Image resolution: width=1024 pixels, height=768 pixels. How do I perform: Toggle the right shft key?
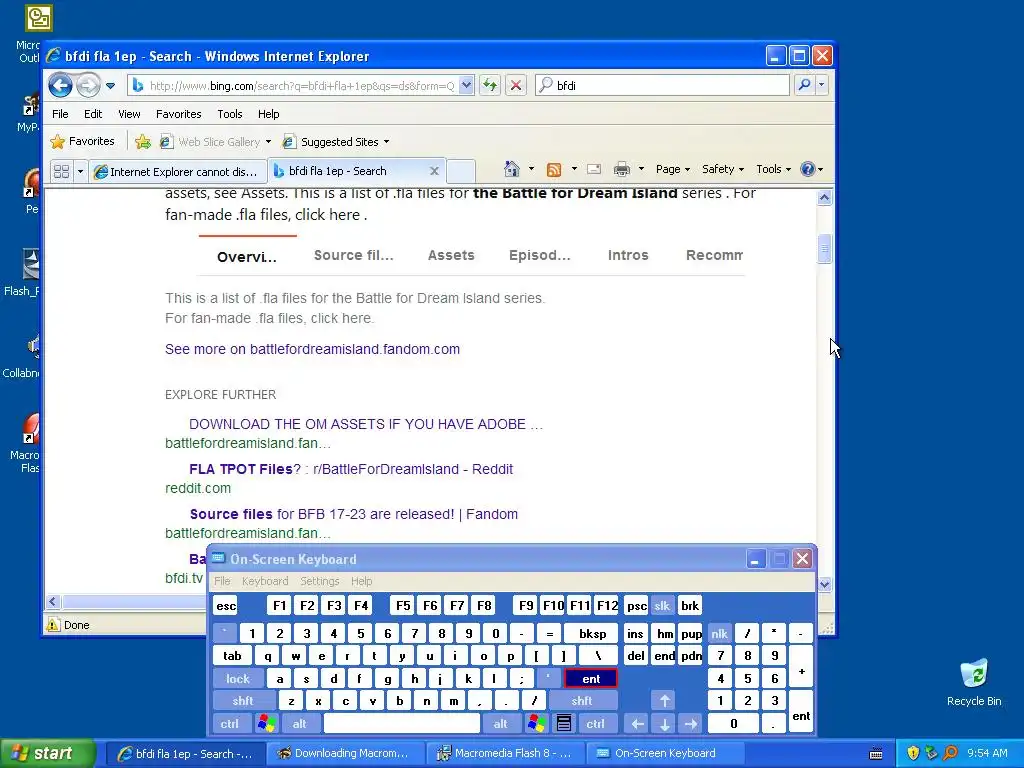point(582,701)
